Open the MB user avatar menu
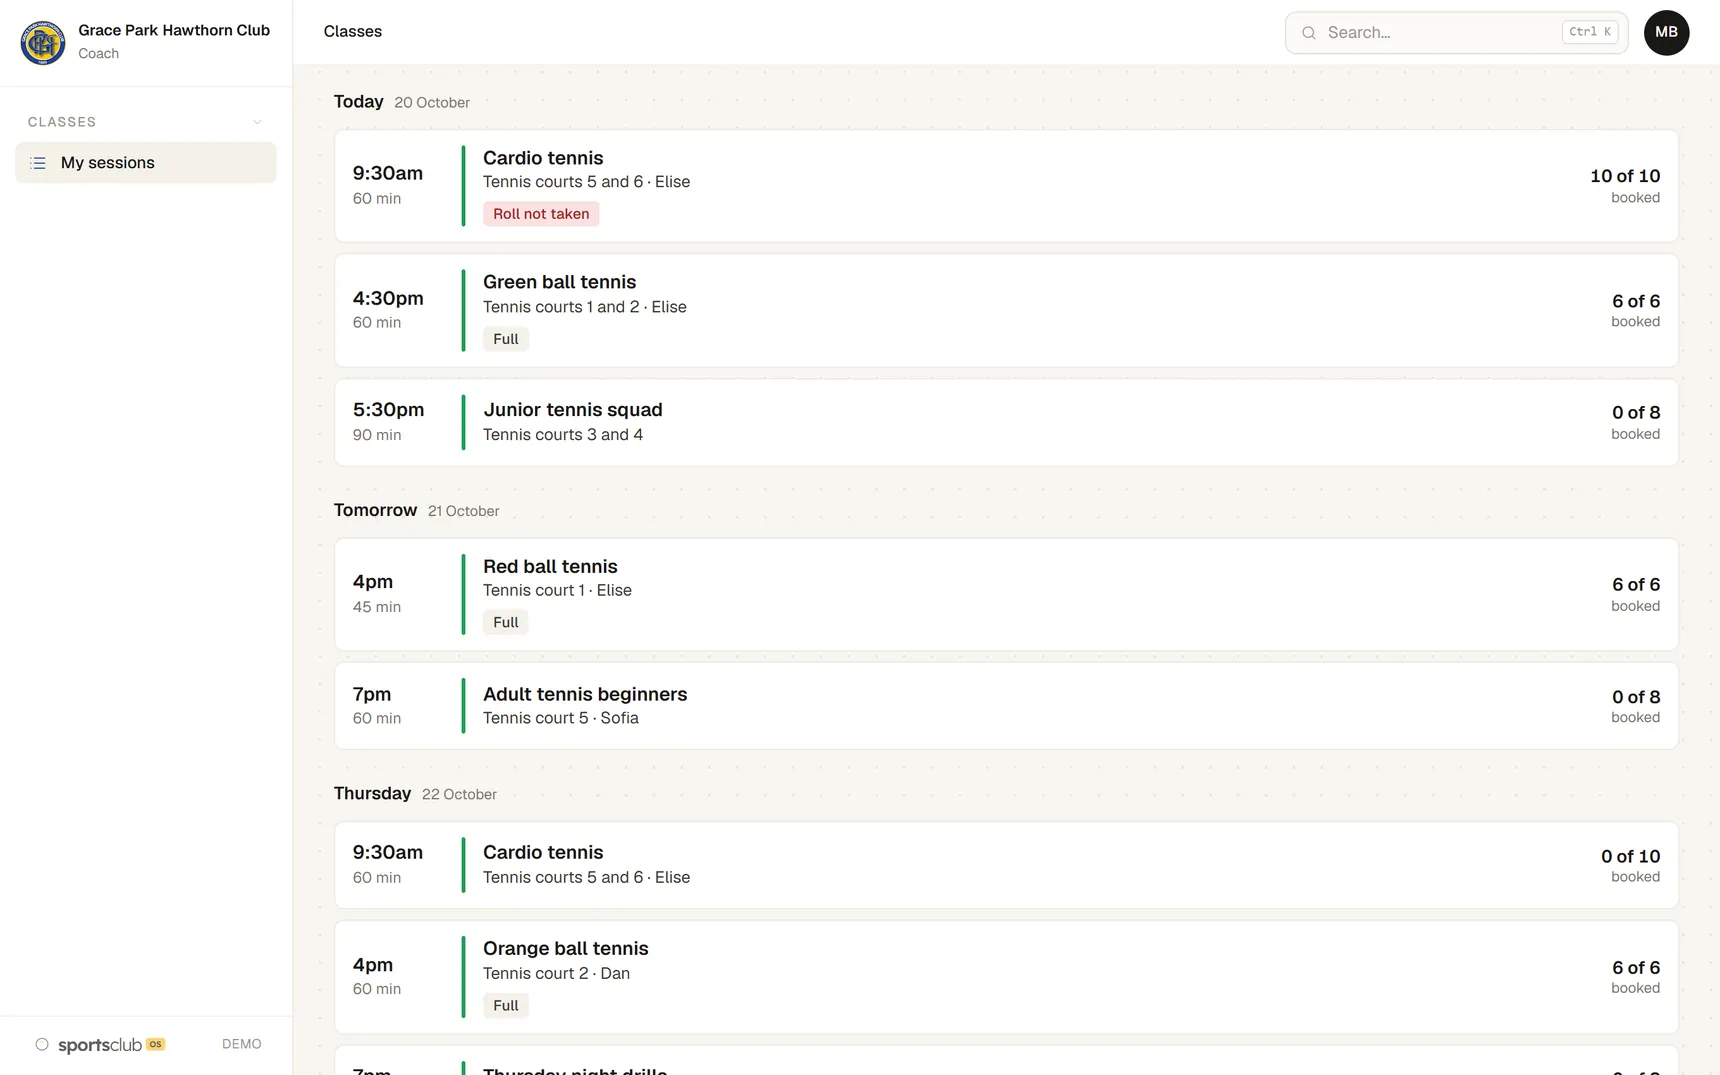Screen dimensions: 1720x1075 (1666, 32)
